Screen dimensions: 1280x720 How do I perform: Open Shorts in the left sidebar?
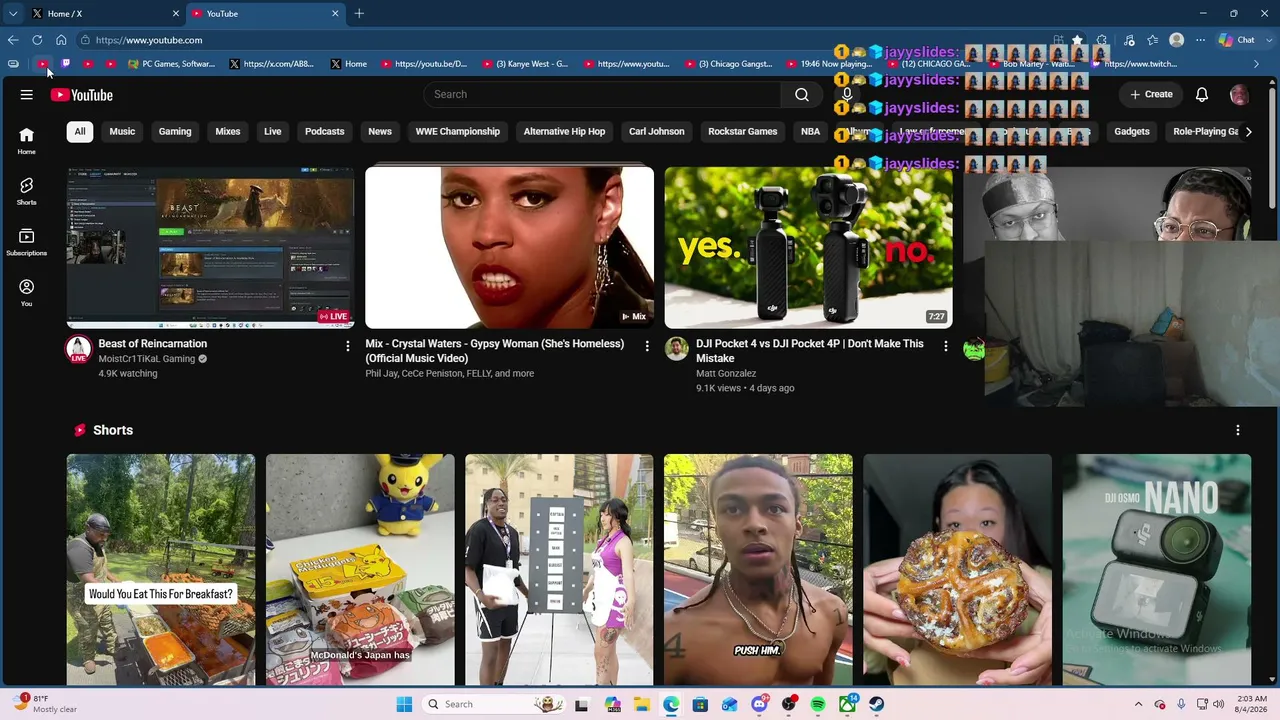[26, 191]
